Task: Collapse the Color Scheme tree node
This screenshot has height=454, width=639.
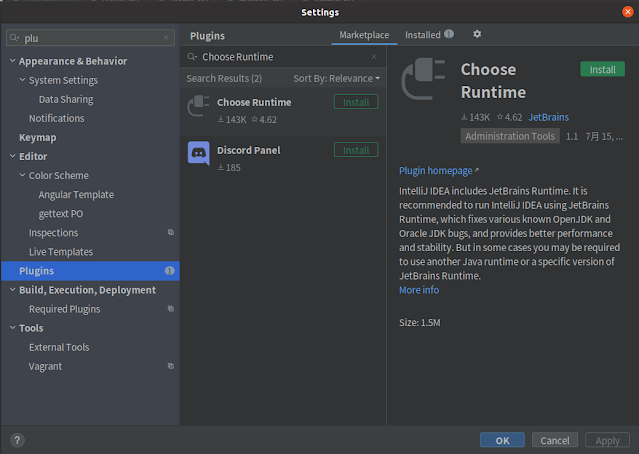Action: coord(22,176)
